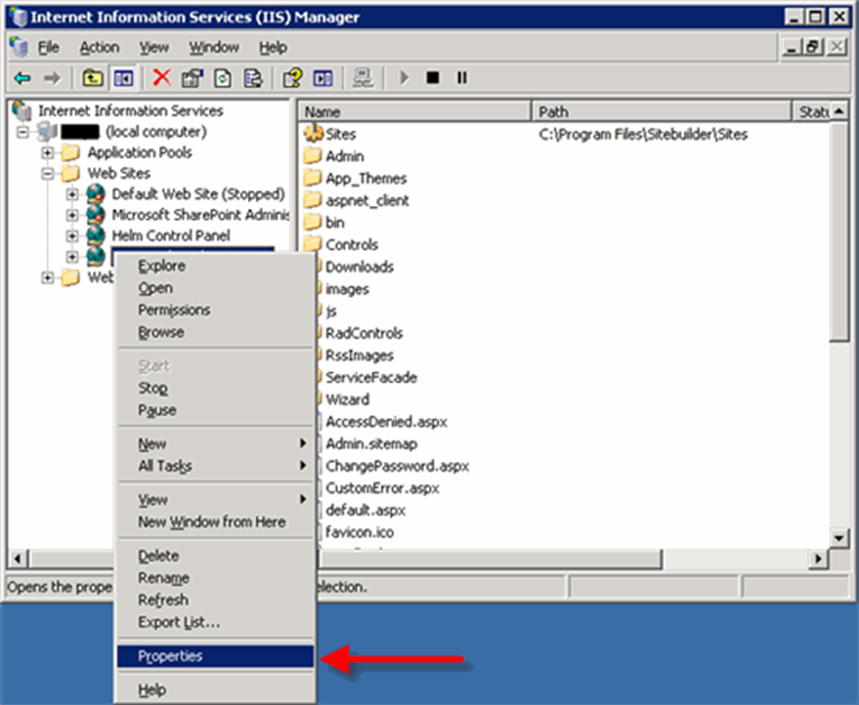Open the Action menu in menu bar

(x=99, y=47)
